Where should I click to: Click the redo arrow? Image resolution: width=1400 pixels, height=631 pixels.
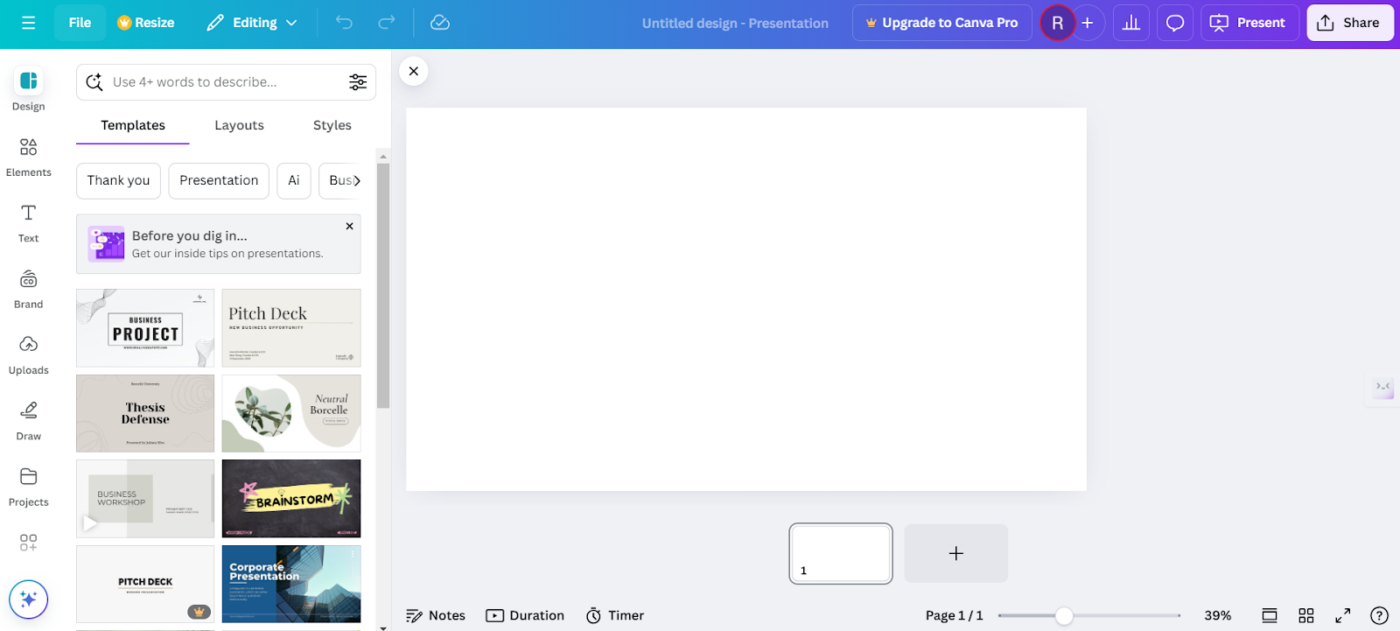click(386, 23)
